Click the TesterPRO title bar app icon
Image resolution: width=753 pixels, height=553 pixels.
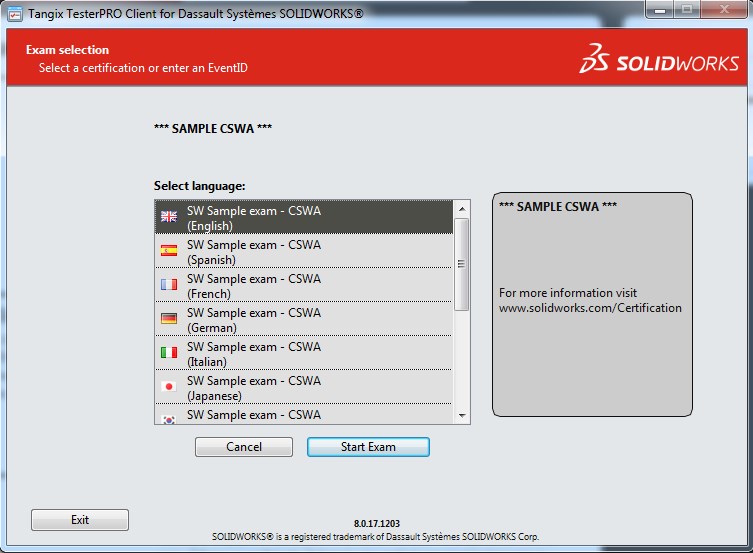coord(15,14)
